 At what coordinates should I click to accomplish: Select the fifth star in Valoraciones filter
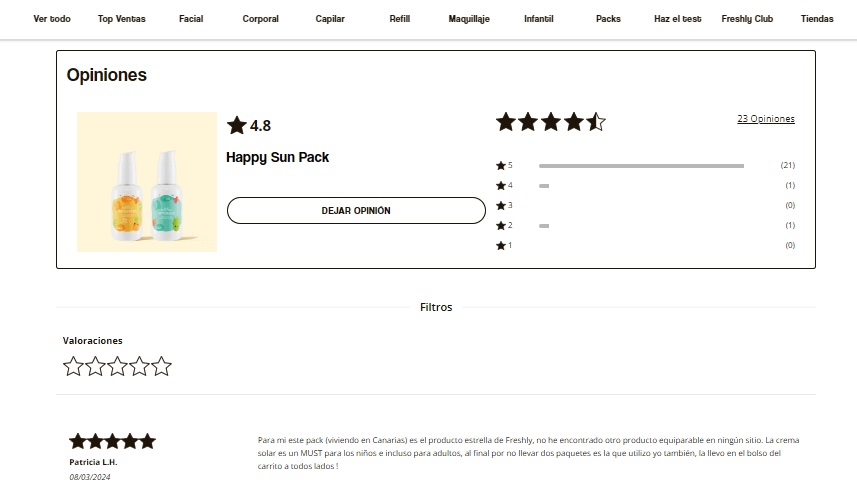point(161,366)
